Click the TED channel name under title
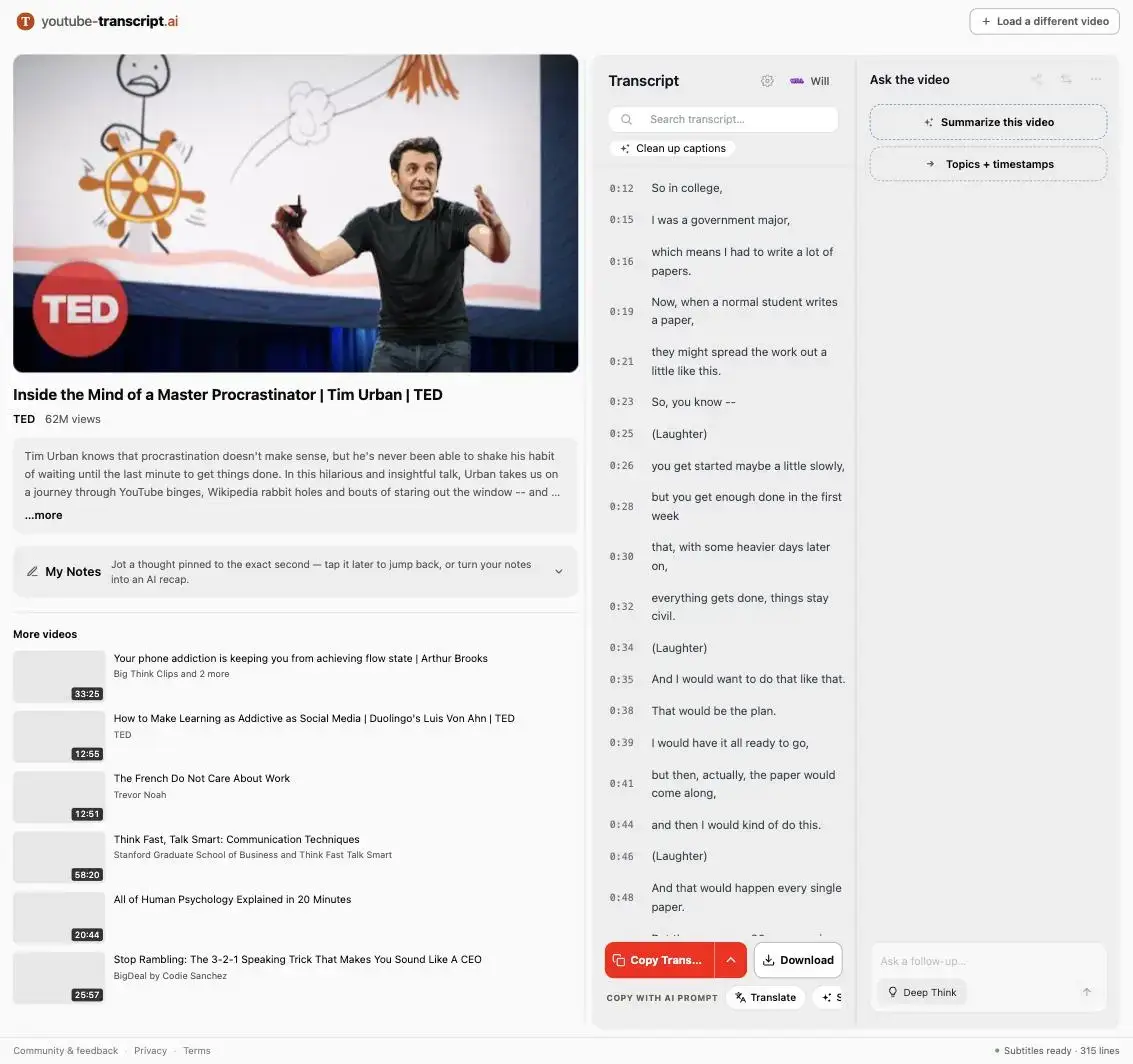Image resolution: width=1133 pixels, height=1064 pixels. pyautogui.click(x=24, y=419)
